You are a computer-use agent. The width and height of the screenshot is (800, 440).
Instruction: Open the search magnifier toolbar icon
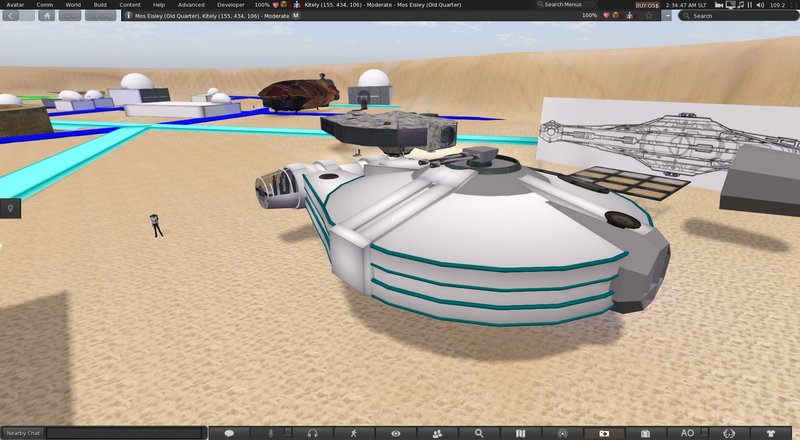point(479,433)
